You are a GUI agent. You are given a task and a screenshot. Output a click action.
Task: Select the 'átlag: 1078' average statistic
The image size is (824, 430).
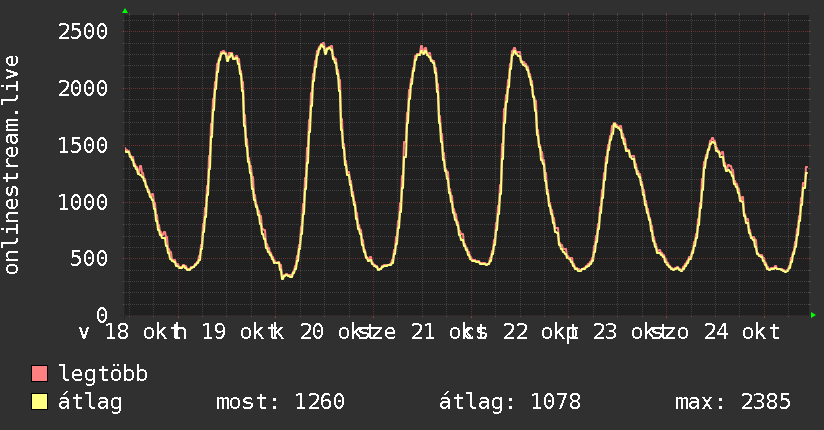point(510,402)
